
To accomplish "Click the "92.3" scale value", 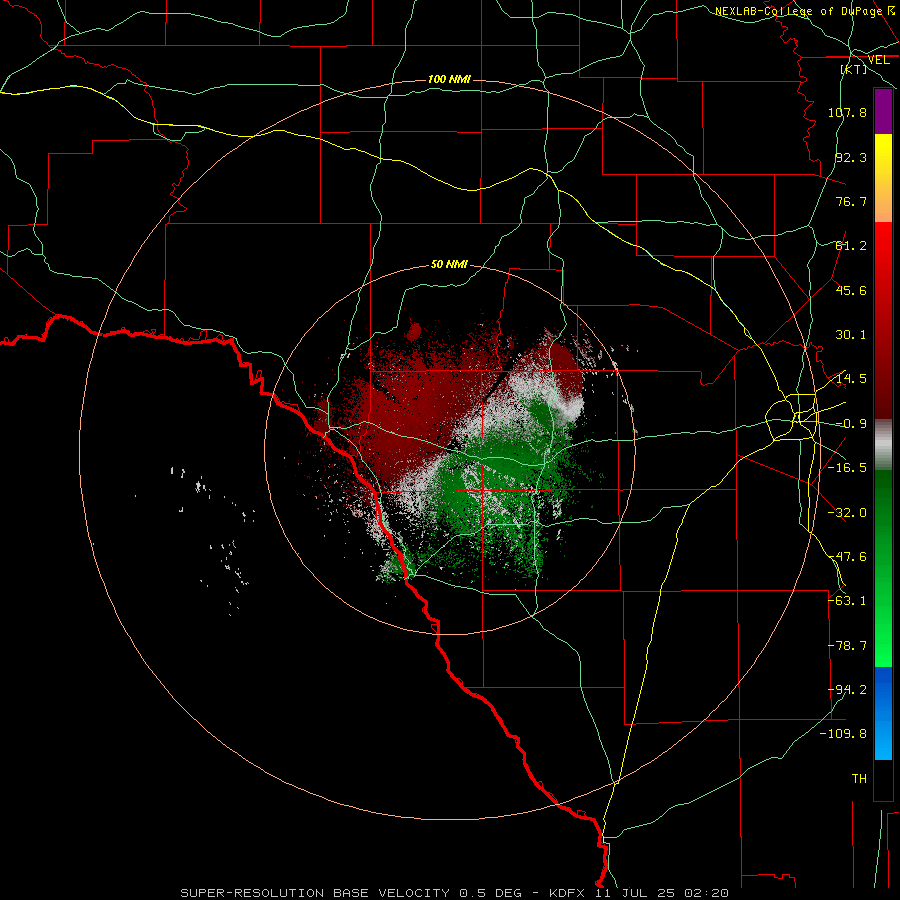I will 851,157.
